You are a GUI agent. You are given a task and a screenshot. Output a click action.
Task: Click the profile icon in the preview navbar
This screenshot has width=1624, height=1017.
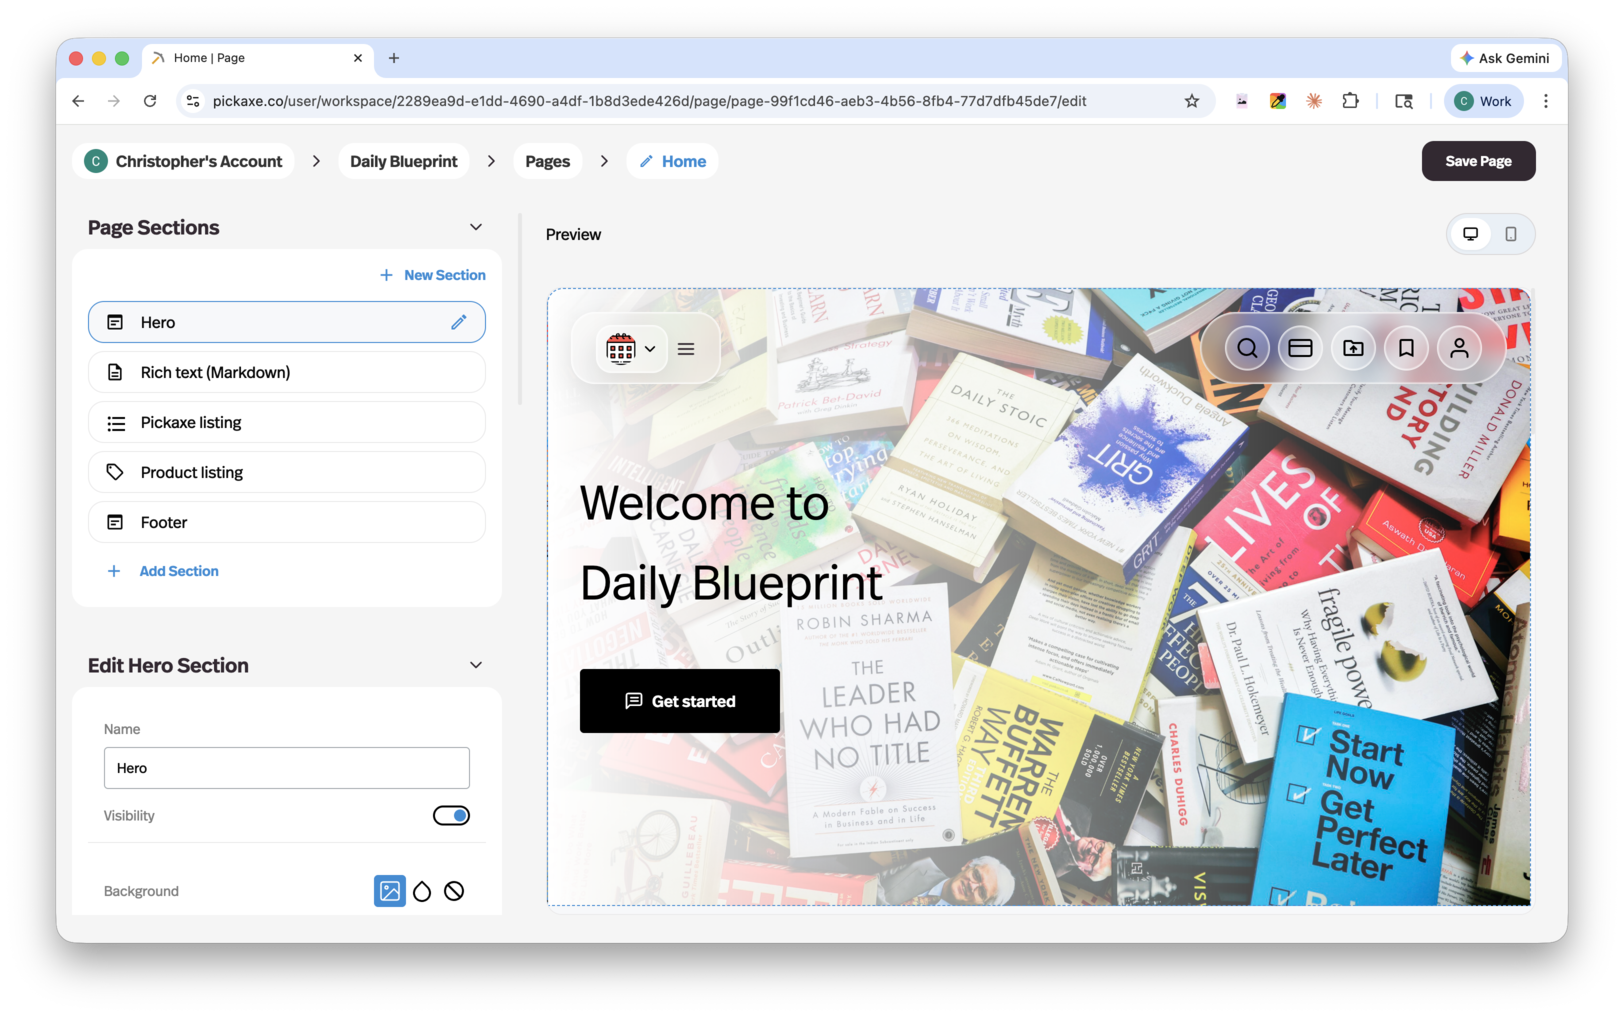pyautogui.click(x=1459, y=348)
